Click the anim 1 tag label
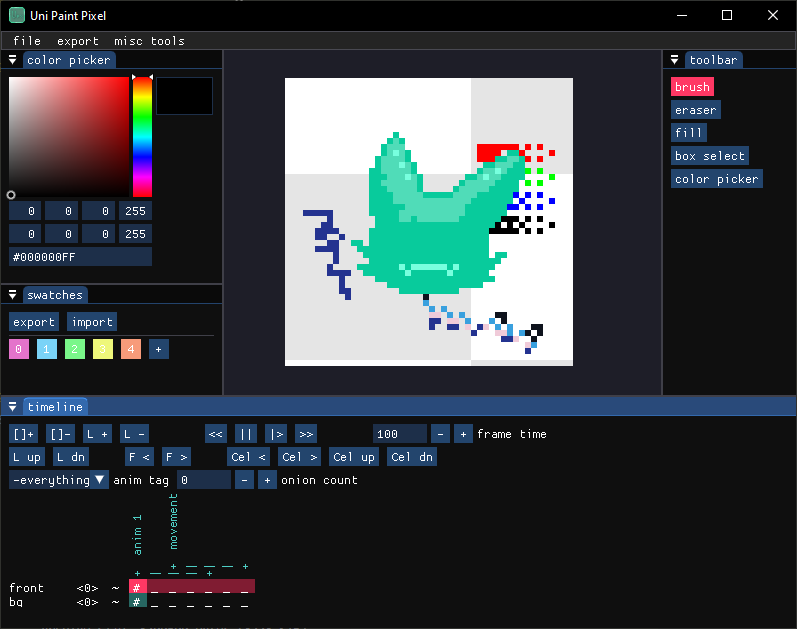797x629 pixels. click(x=137, y=534)
